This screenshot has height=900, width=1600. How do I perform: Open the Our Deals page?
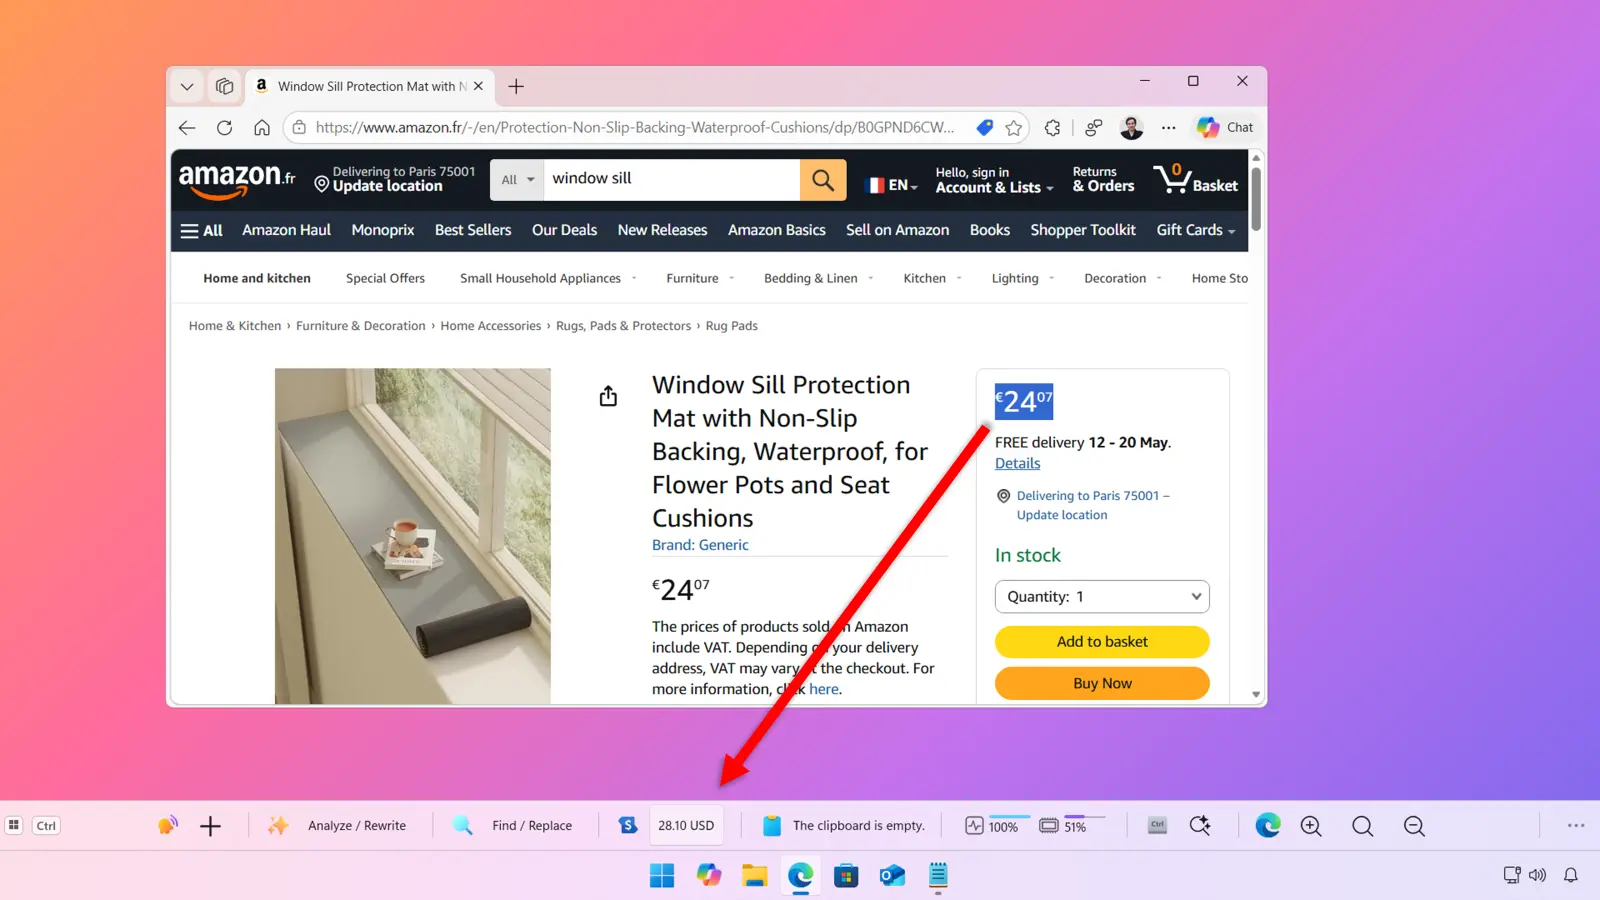(564, 230)
